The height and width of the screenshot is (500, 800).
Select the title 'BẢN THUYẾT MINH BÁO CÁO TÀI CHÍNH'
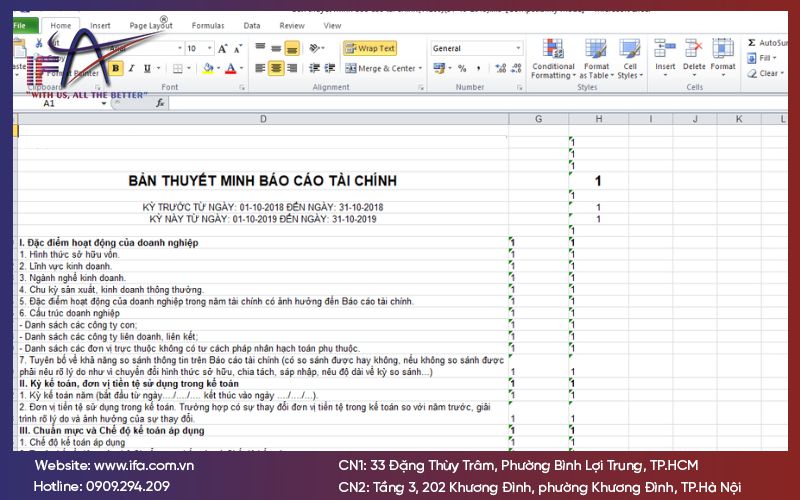(x=262, y=181)
